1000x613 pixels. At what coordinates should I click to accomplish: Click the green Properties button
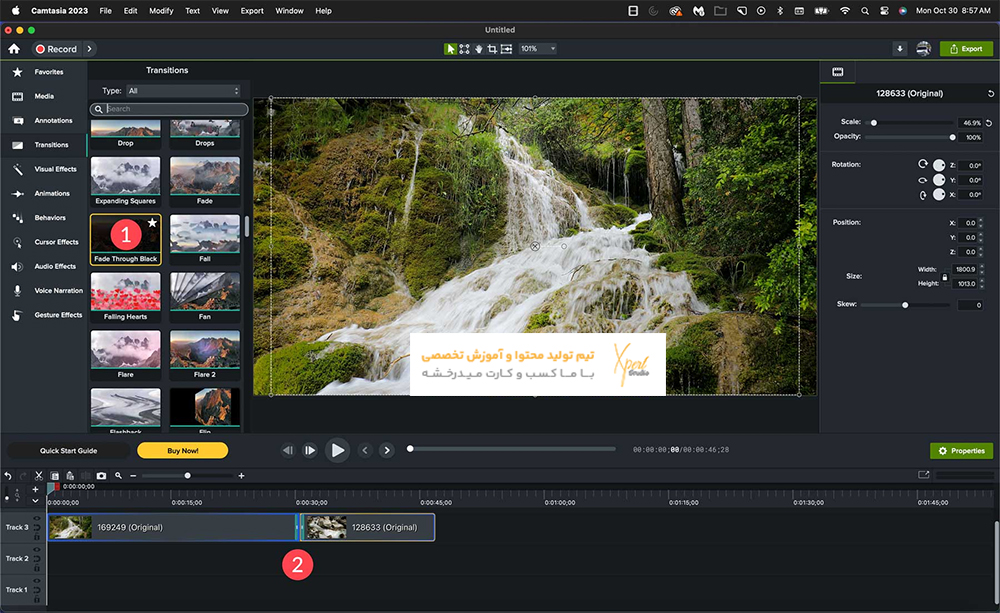point(961,451)
